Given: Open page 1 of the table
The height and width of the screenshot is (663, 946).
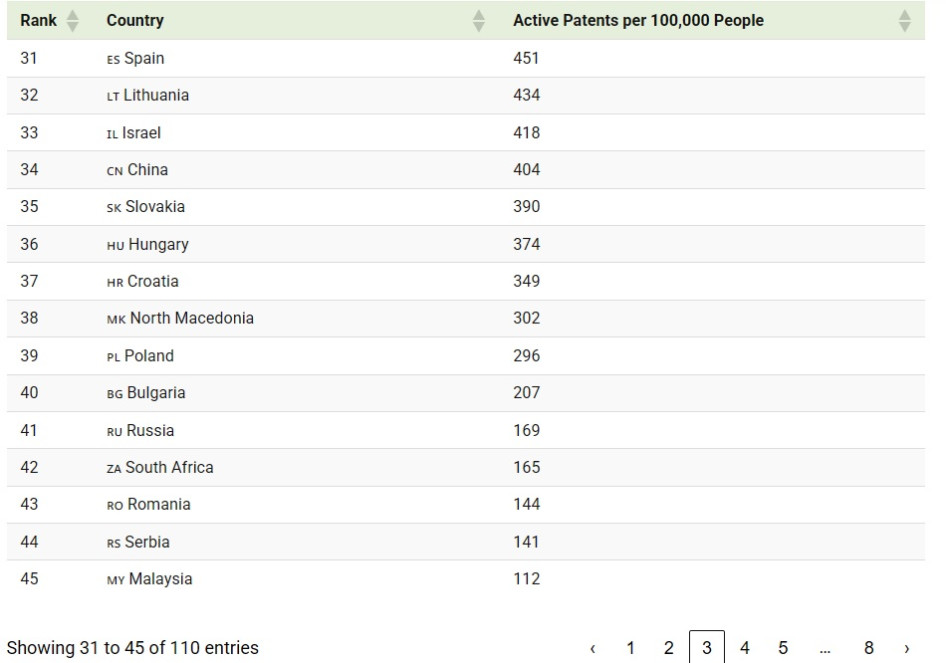Looking at the screenshot, I should [x=631, y=648].
